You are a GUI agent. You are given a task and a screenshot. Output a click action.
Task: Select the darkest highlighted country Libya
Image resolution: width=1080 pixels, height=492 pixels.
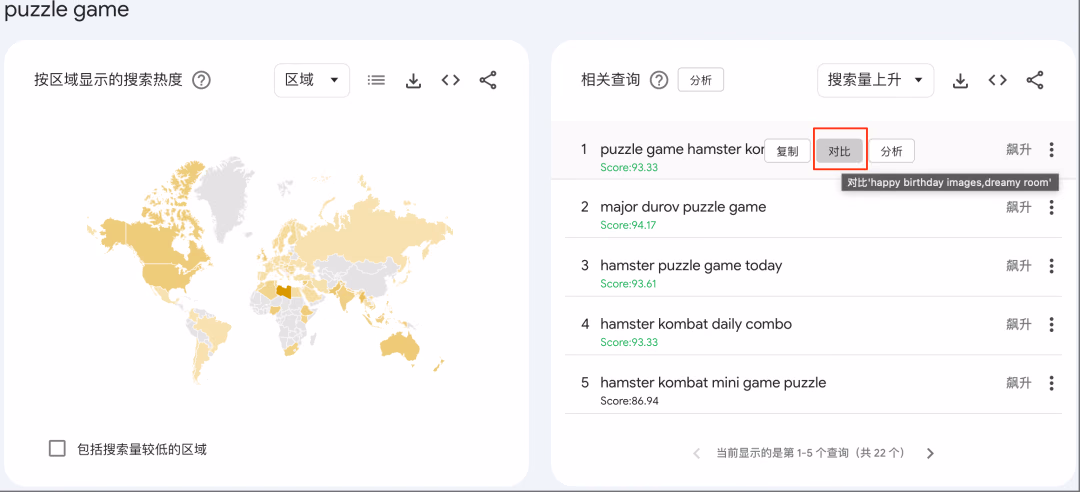[283, 291]
